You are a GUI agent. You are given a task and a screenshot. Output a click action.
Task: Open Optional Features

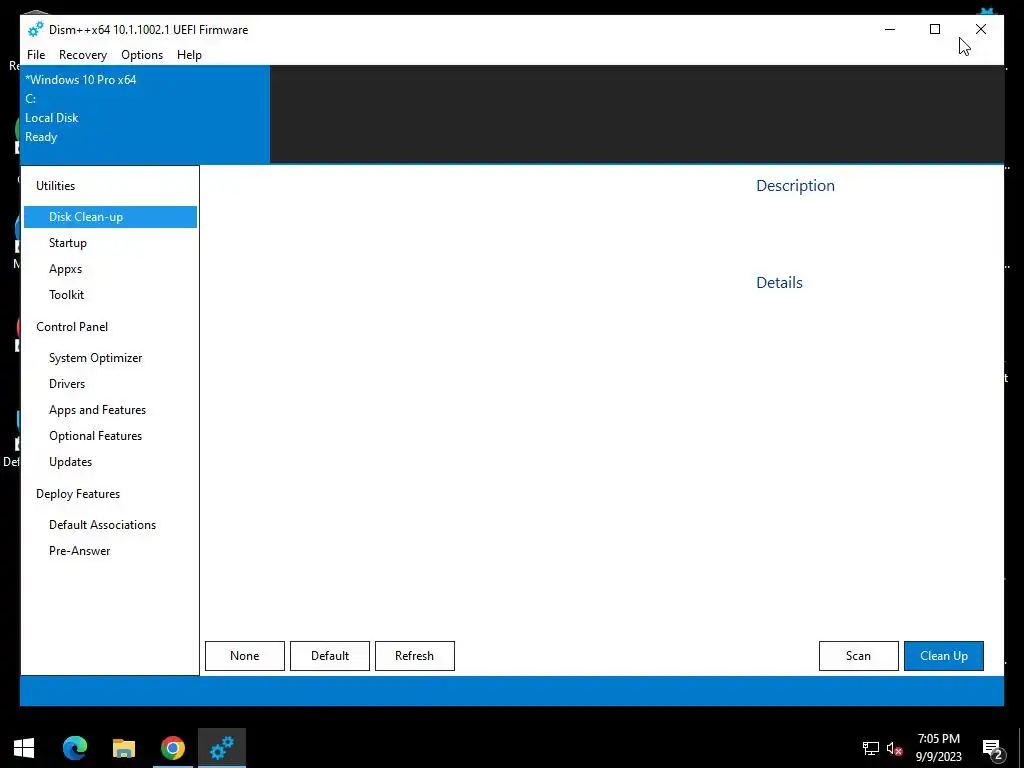click(x=95, y=436)
